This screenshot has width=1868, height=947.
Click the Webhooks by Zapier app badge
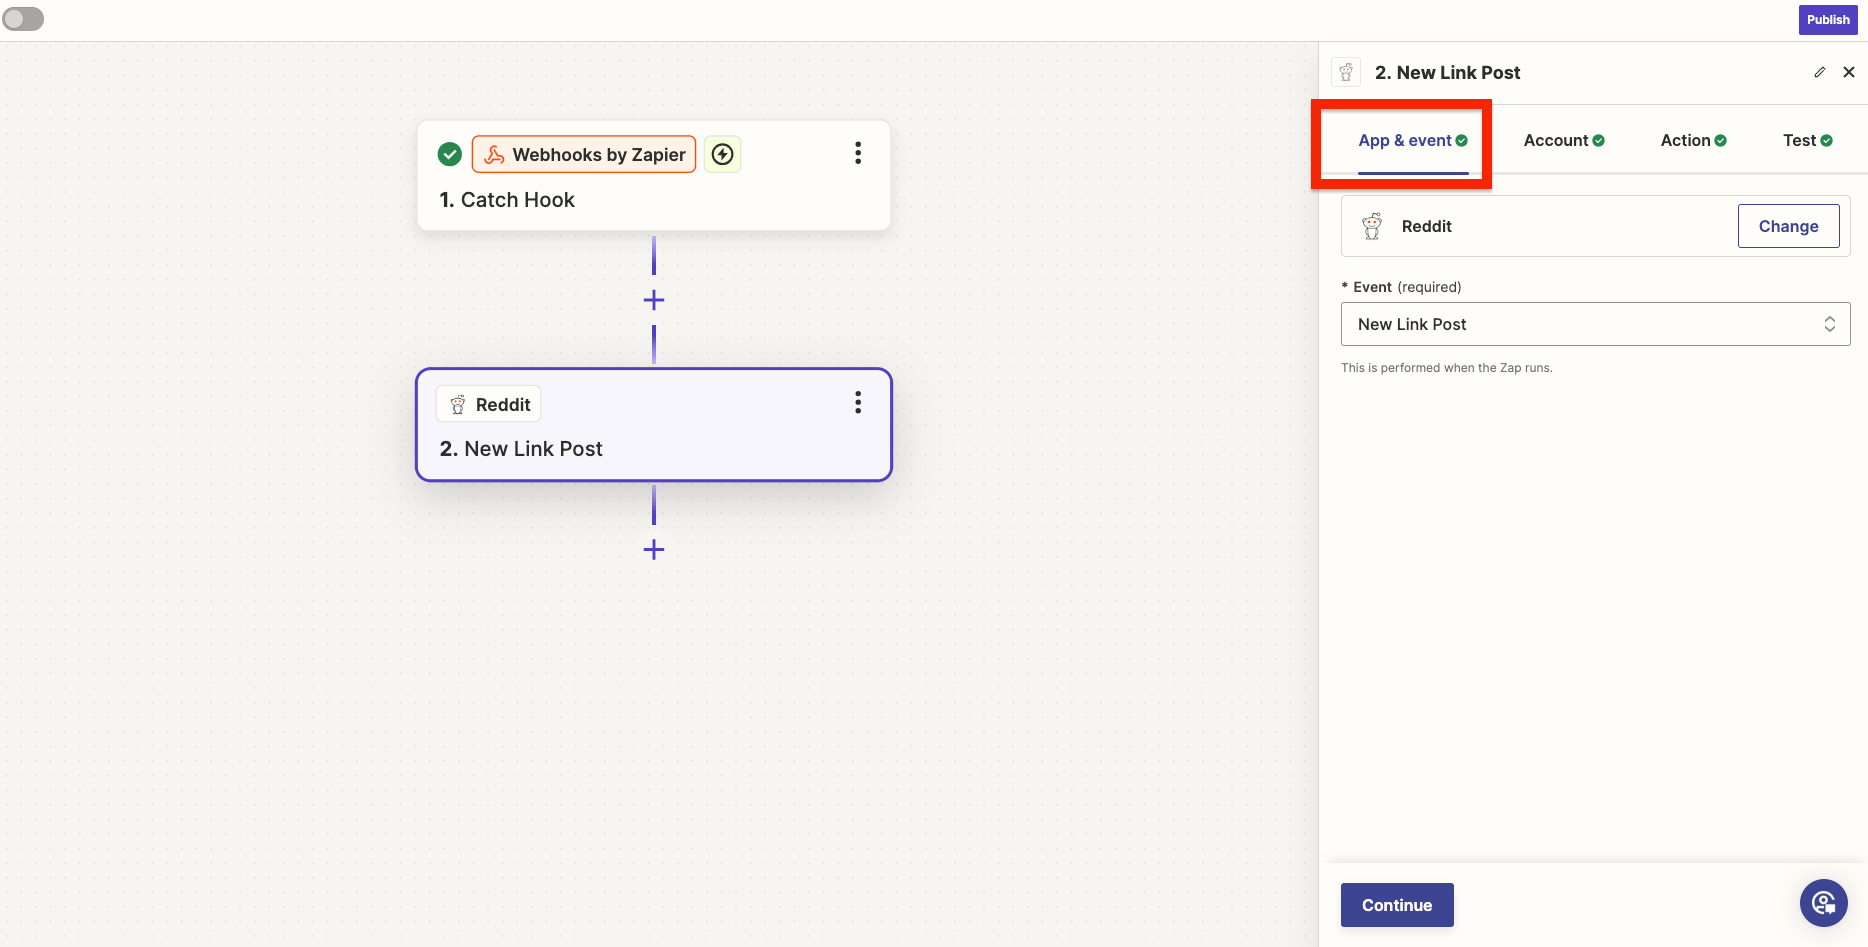pos(584,155)
